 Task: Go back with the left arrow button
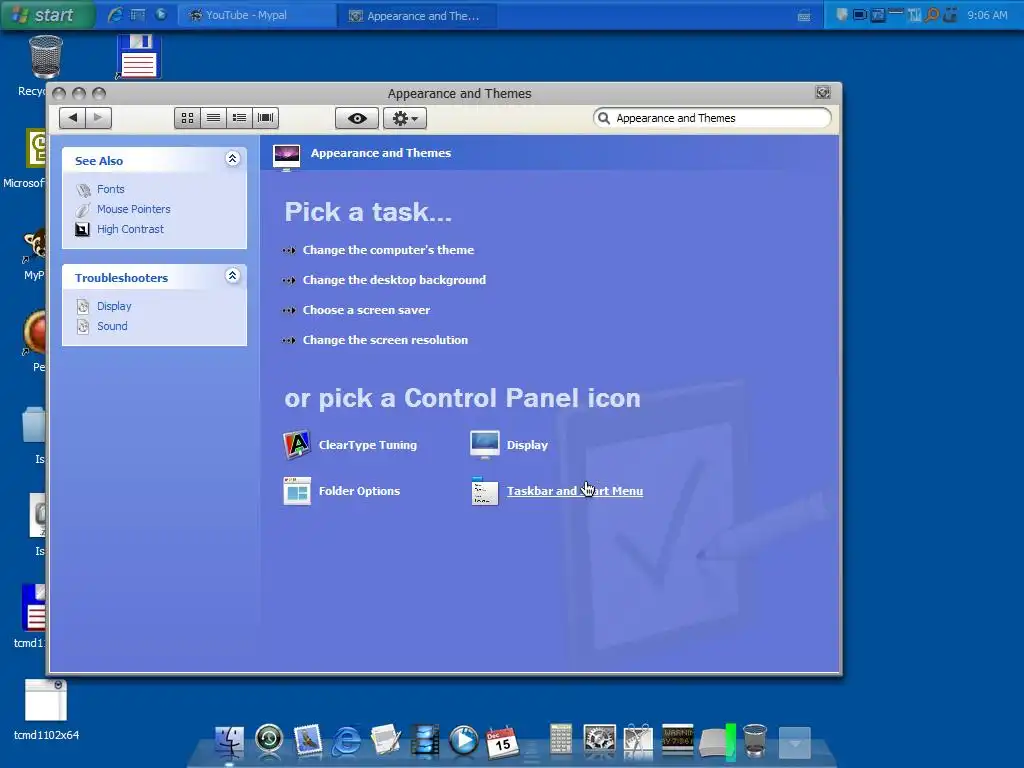[x=72, y=118]
